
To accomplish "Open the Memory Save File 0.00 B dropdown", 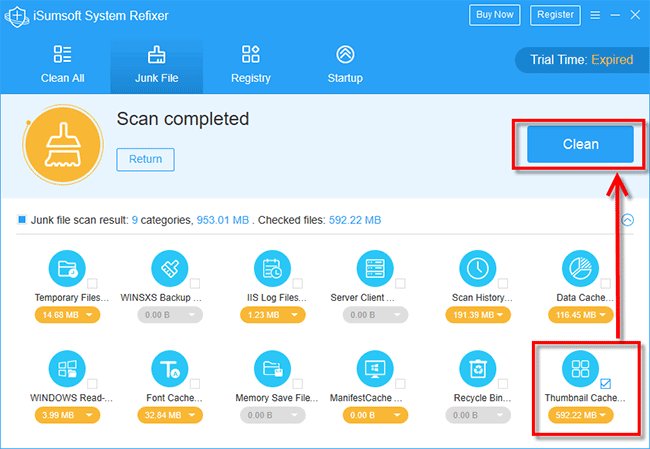I will (x=273, y=415).
